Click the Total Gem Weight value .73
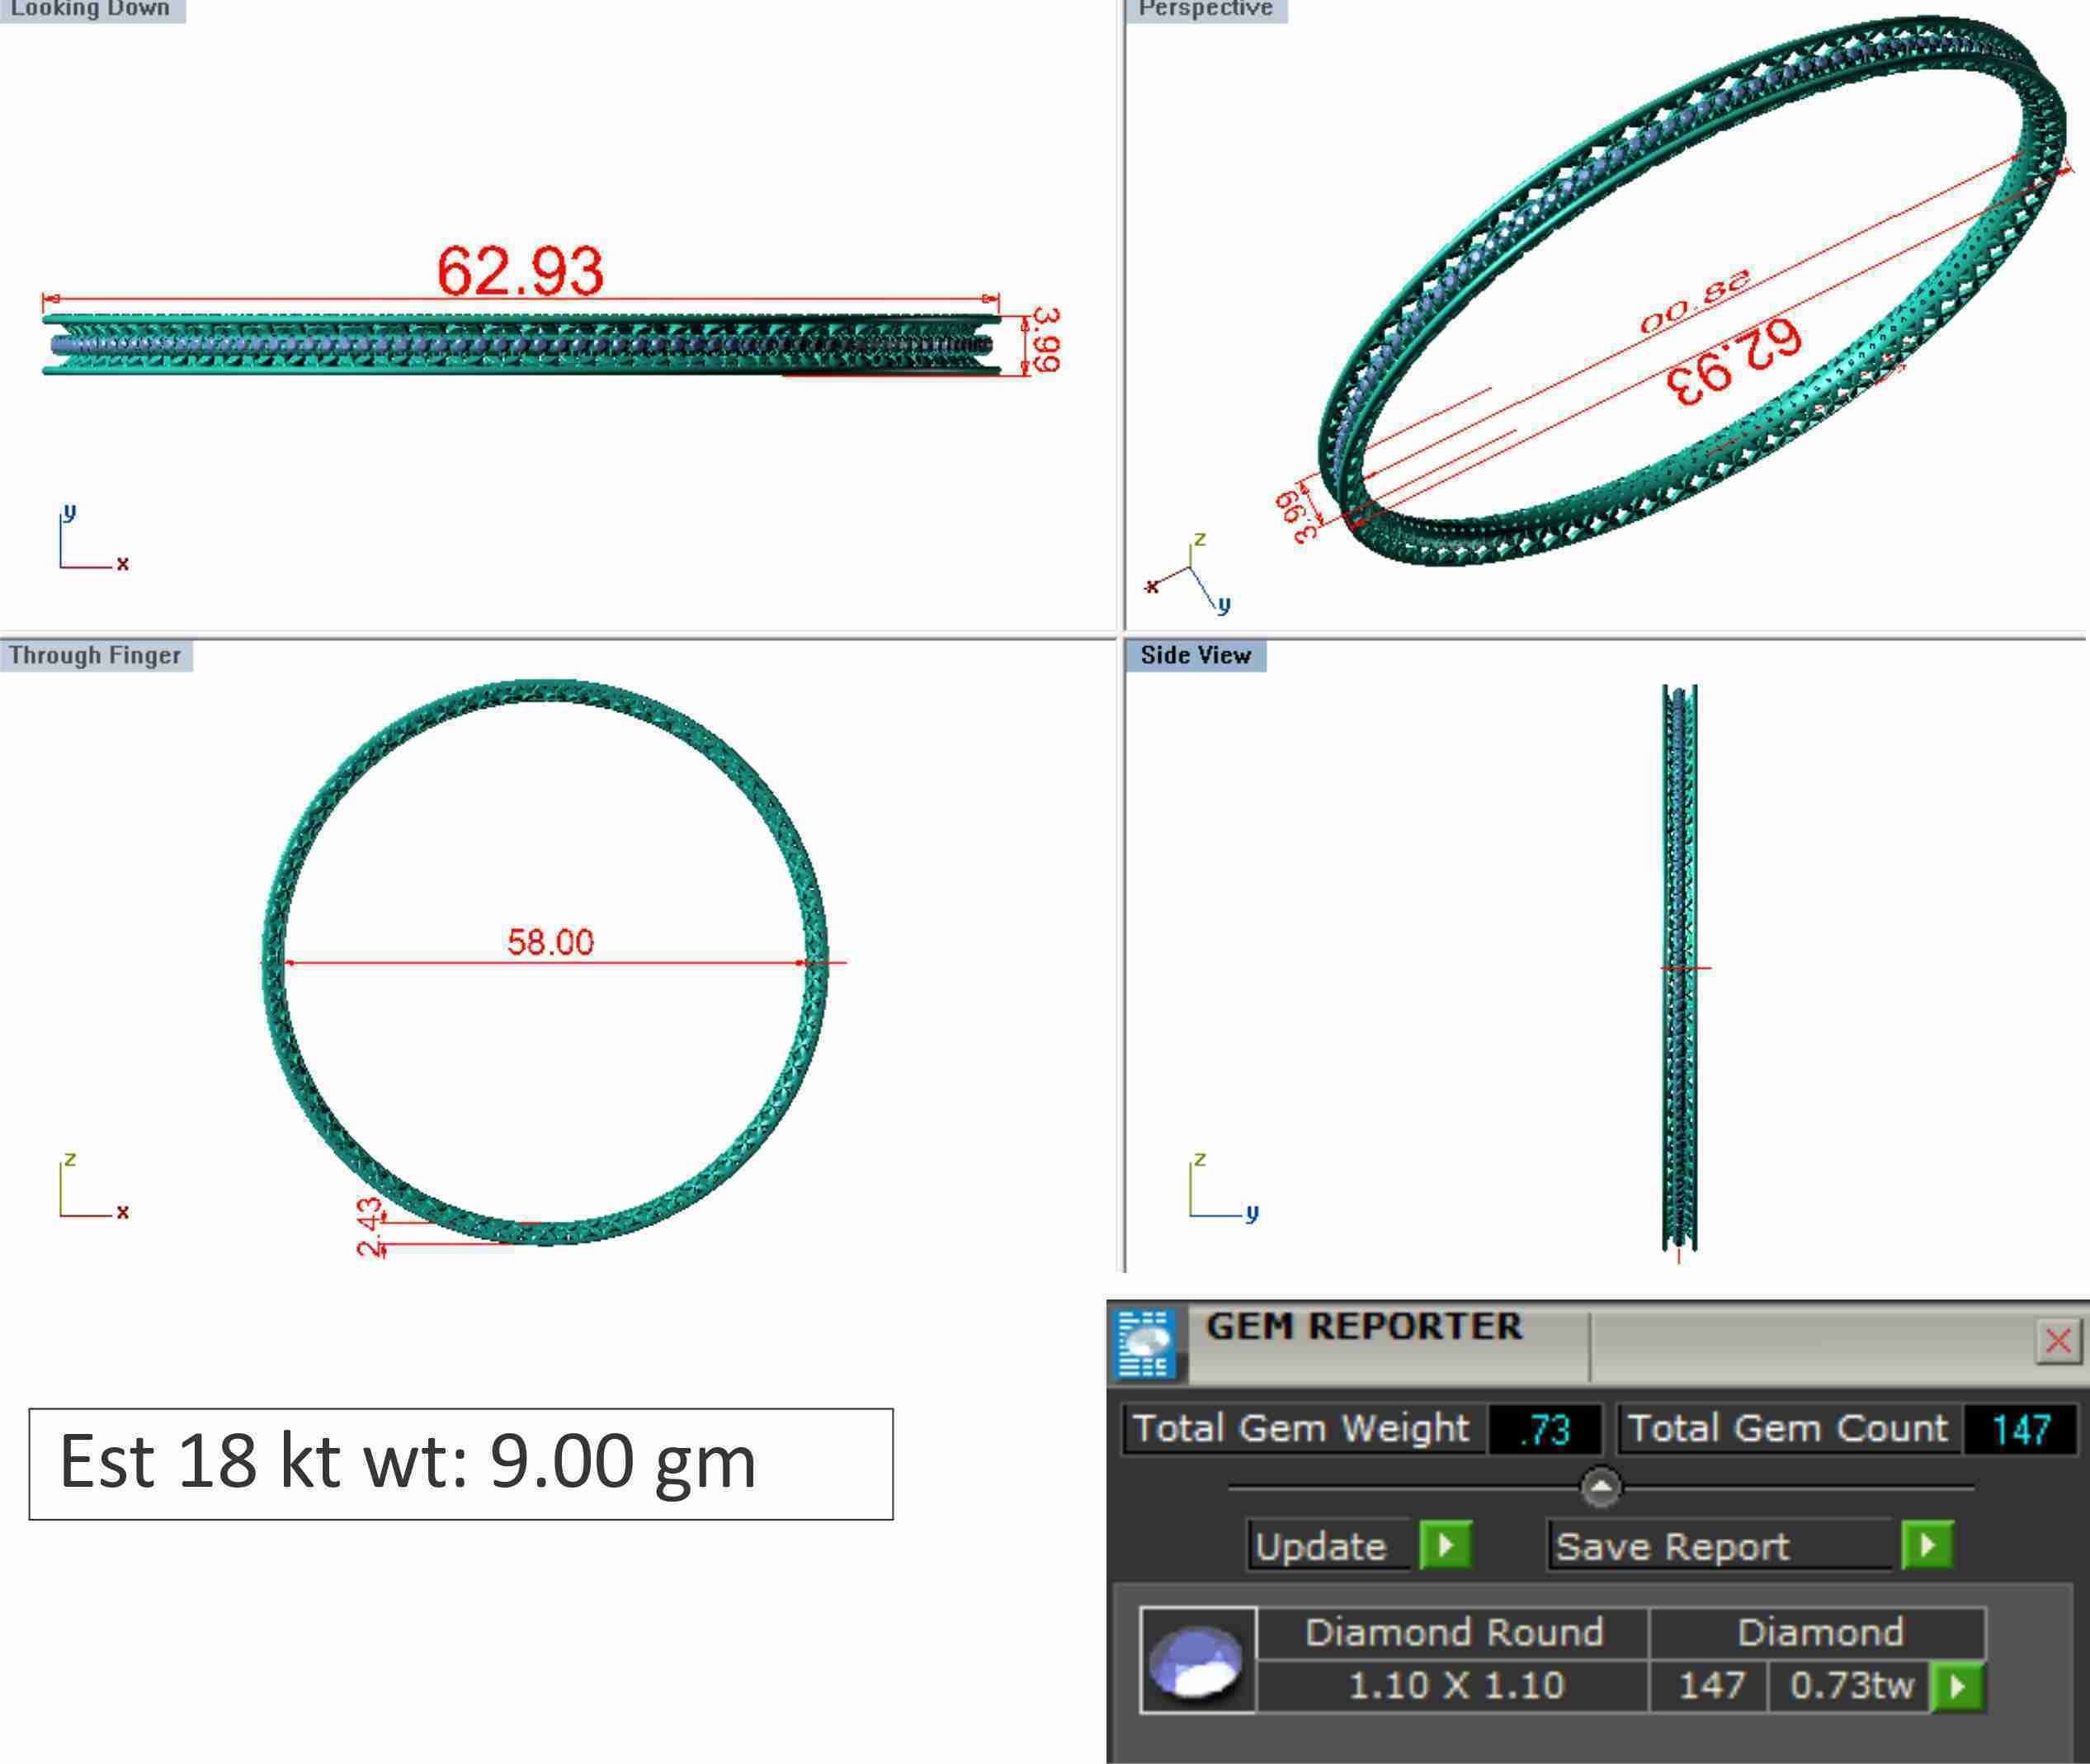This screenshot has width=2090, height=1764. point(1545,1429)
